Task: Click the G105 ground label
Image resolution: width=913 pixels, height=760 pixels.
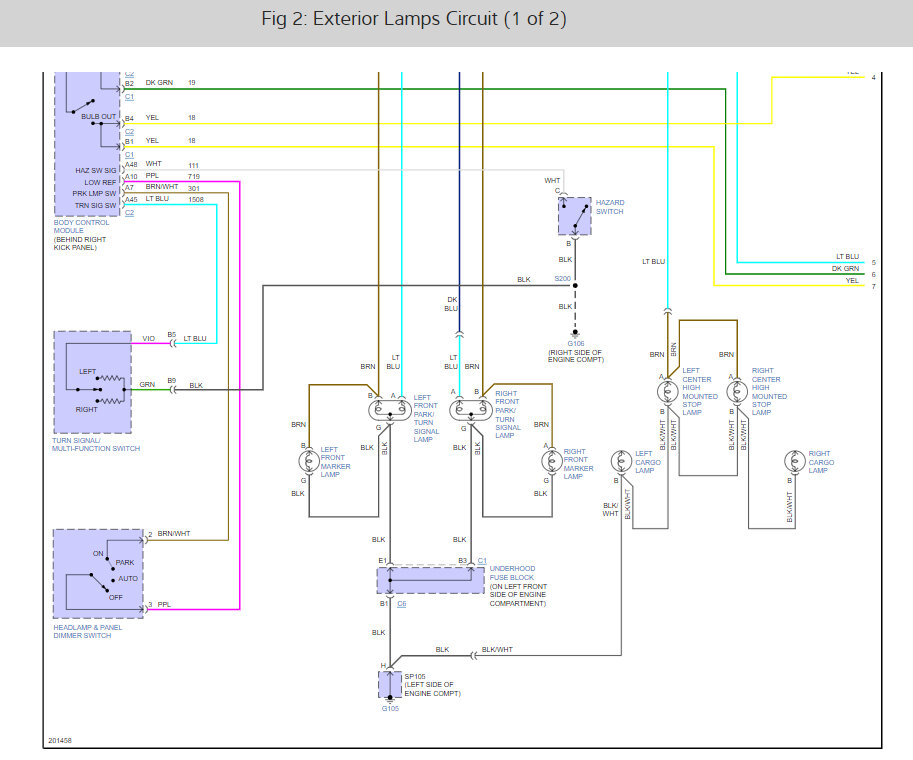Action: pyautogui.click(x=390, y=709)
